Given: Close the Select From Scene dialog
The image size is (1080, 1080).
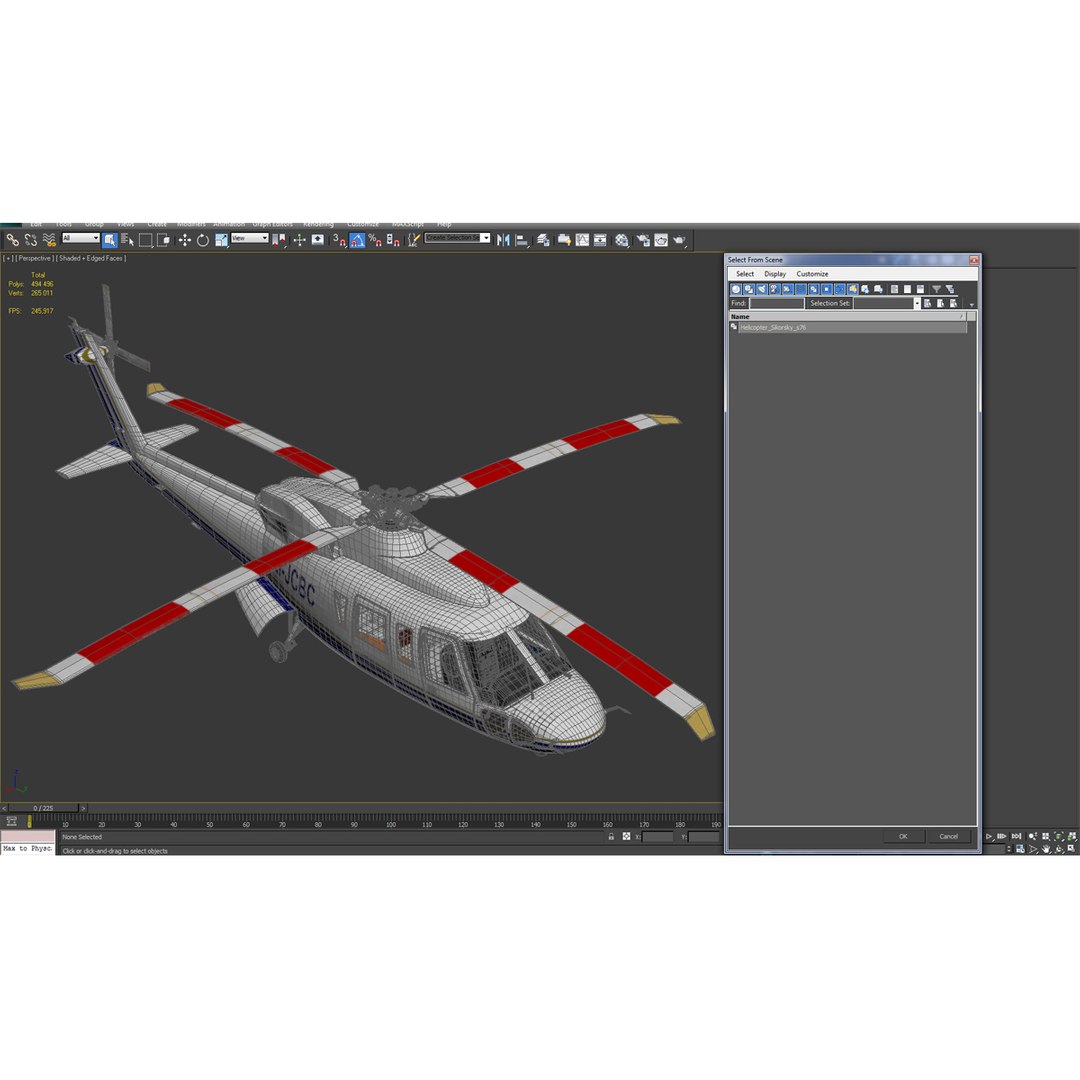Looking at the screenshot, I should point(973,260).
